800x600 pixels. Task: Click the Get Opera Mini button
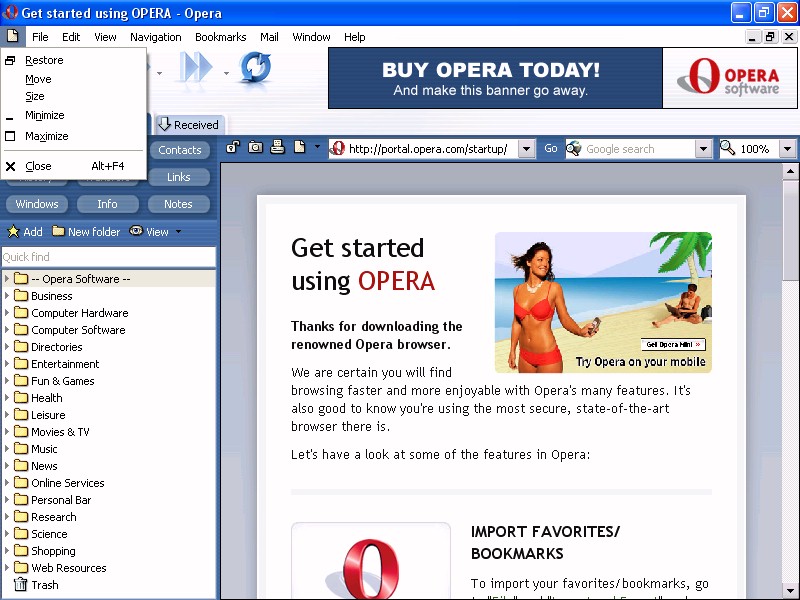point(673,344)
